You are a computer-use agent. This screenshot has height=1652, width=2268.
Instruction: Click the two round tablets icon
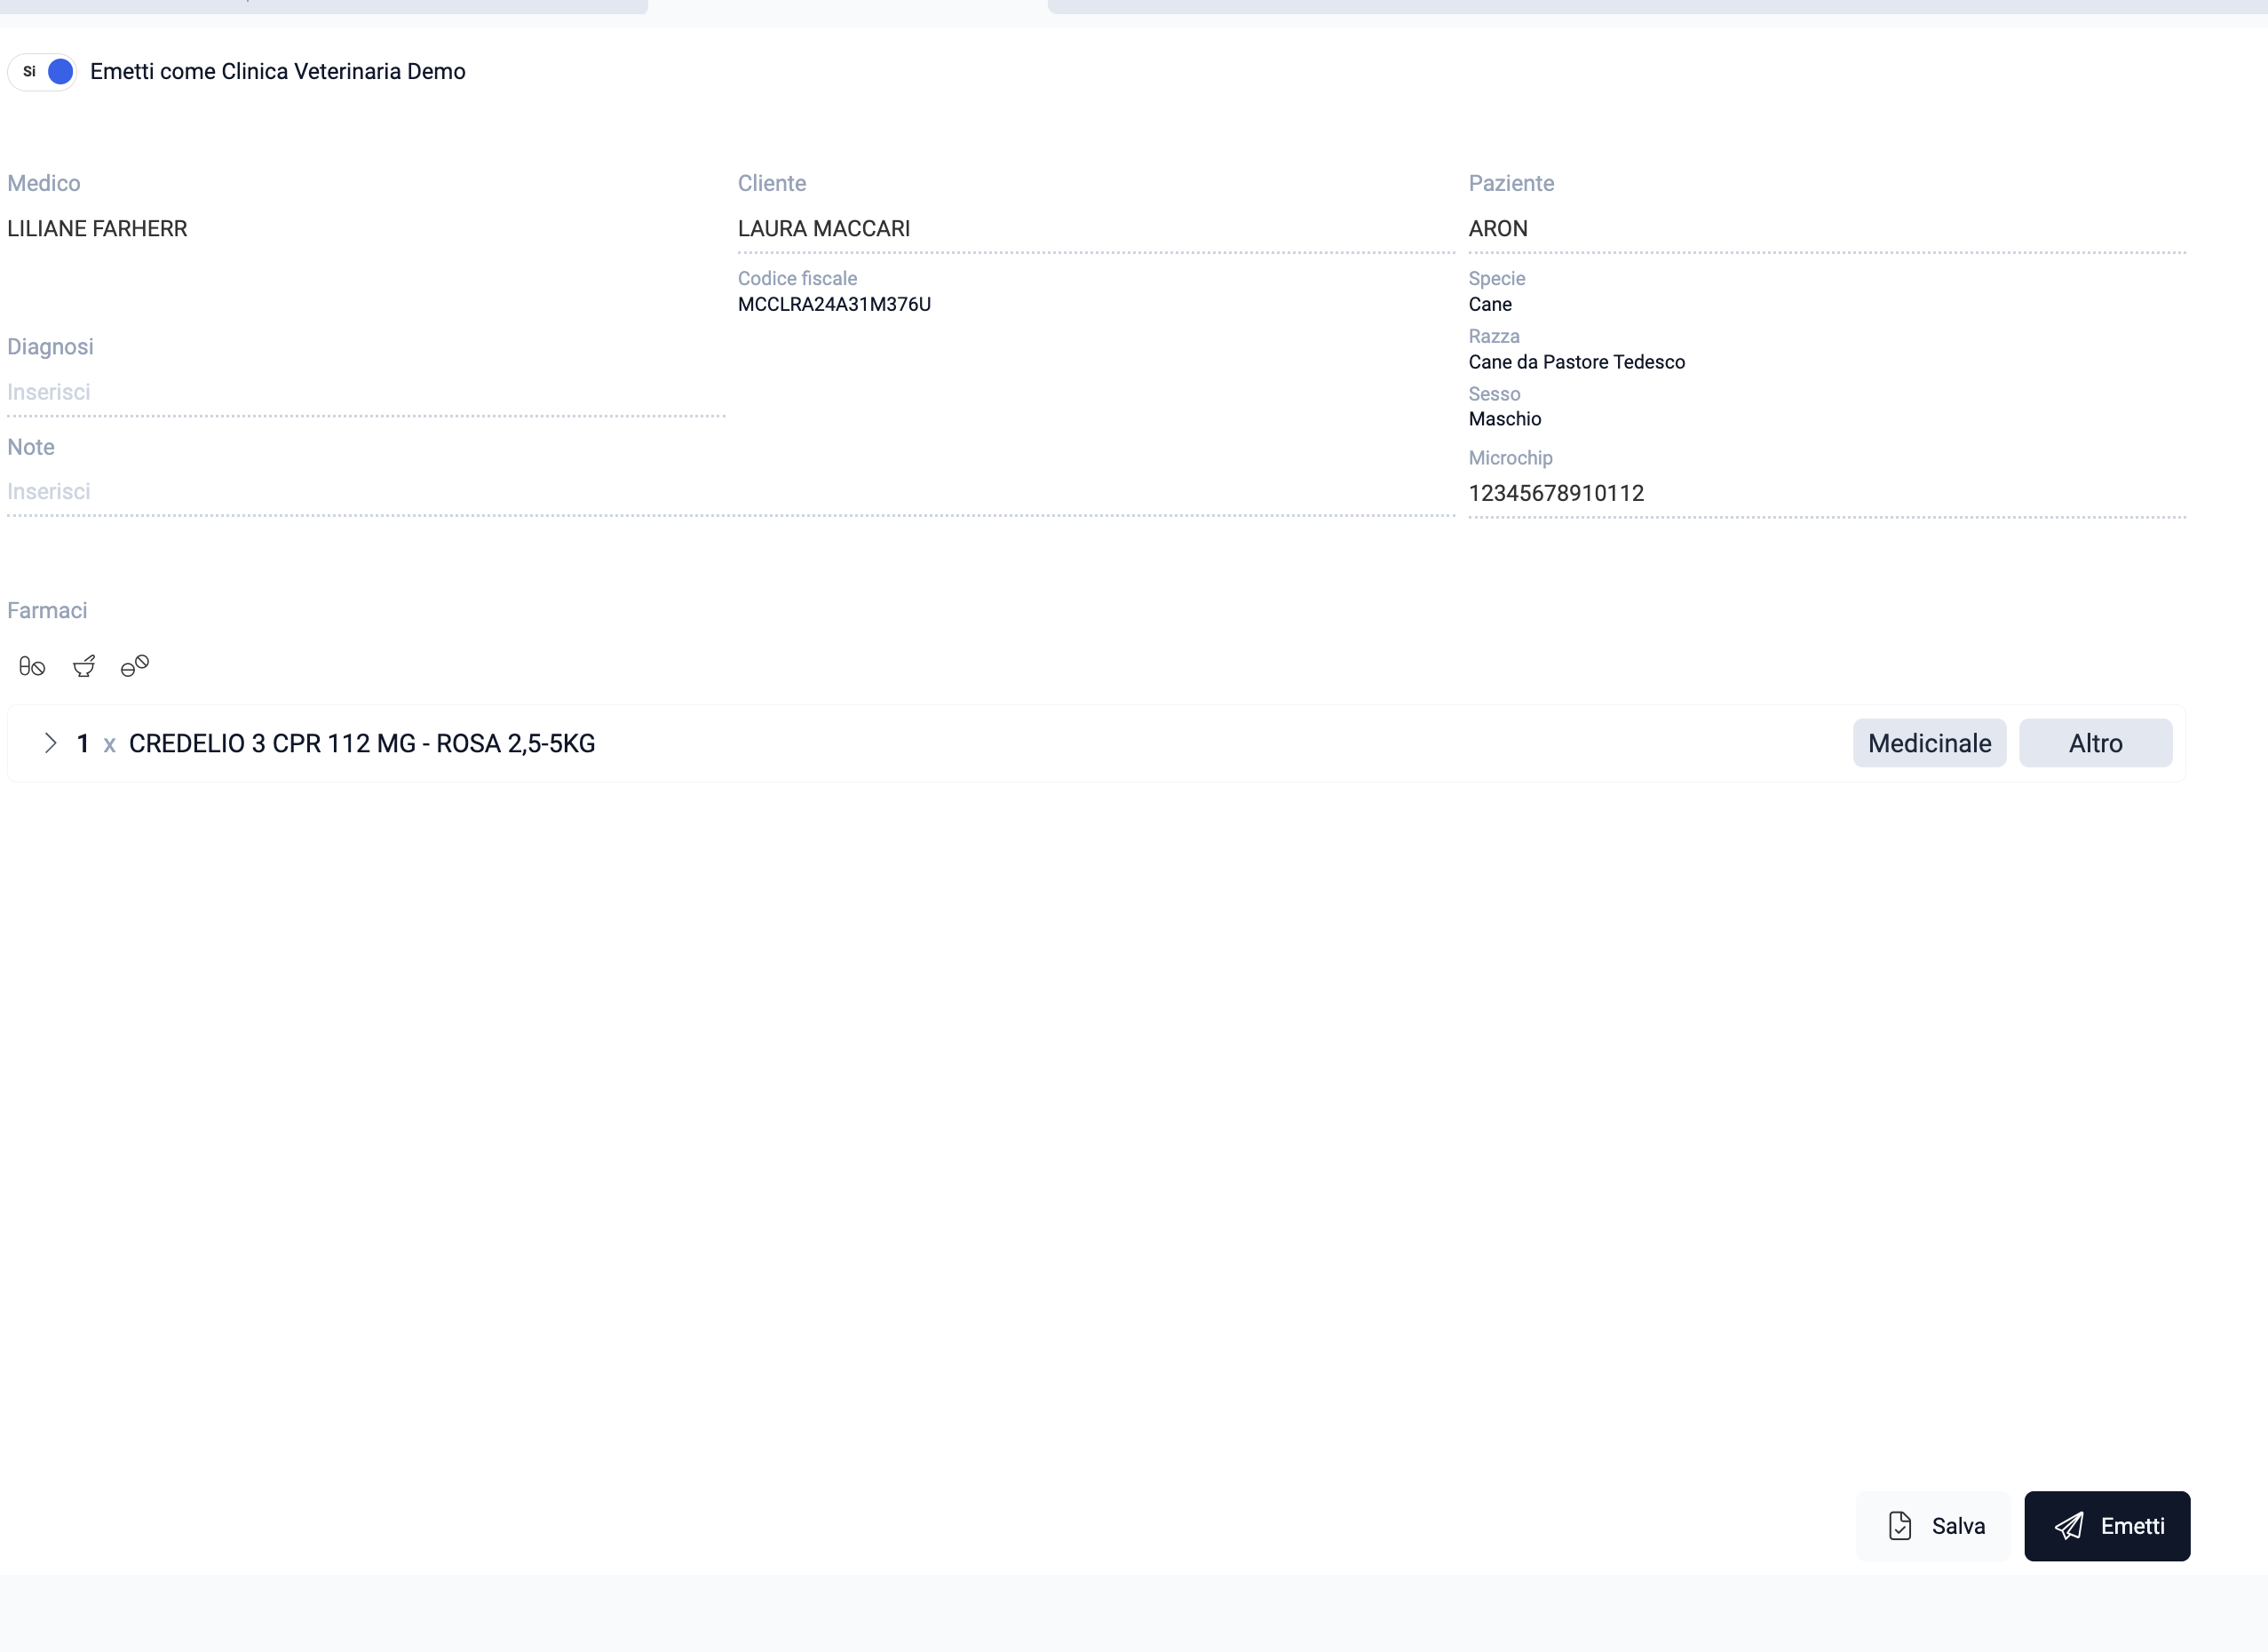click(x=135, y=666)
